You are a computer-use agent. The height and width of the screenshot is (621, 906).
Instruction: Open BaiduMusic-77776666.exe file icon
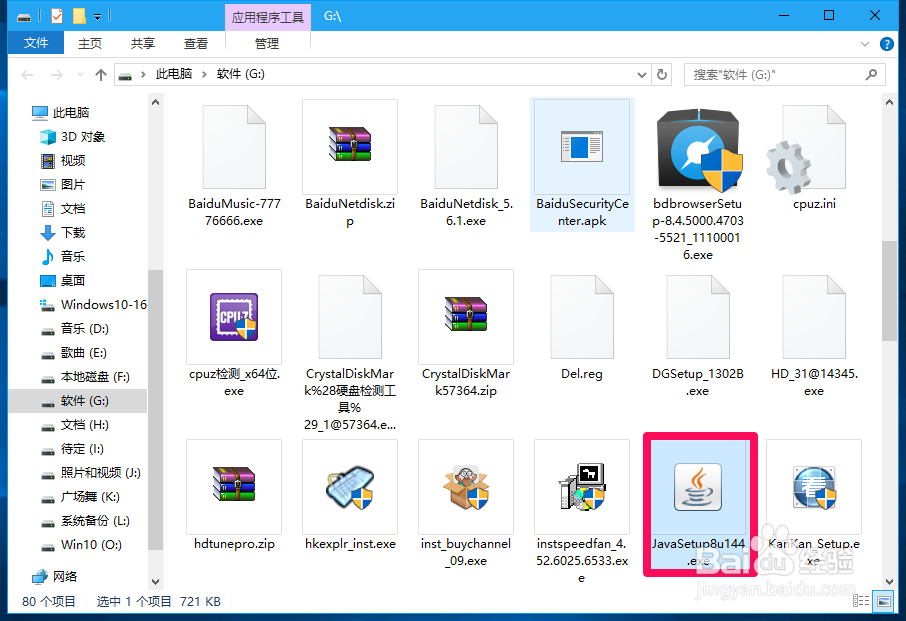click(234, 147)
